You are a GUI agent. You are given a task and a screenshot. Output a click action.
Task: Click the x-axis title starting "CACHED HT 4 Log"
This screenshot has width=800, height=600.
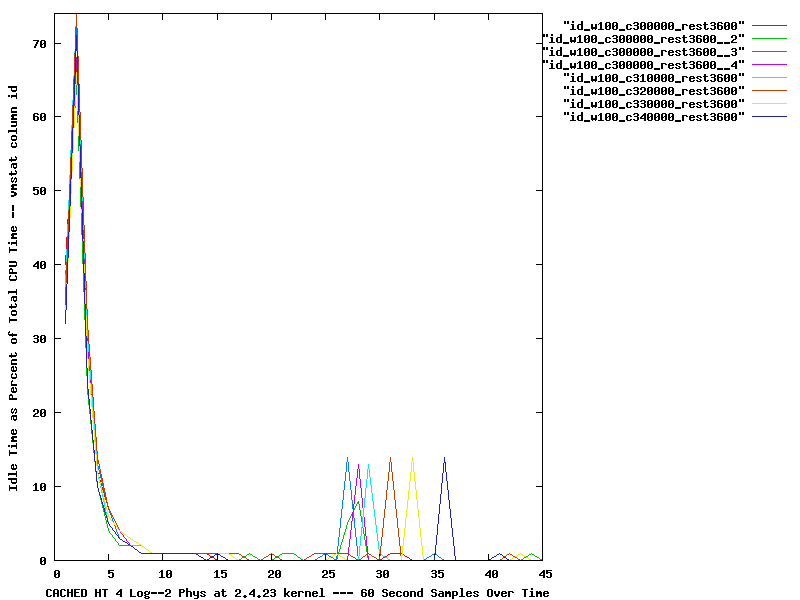pyautogui.click(x=297, y=593)
